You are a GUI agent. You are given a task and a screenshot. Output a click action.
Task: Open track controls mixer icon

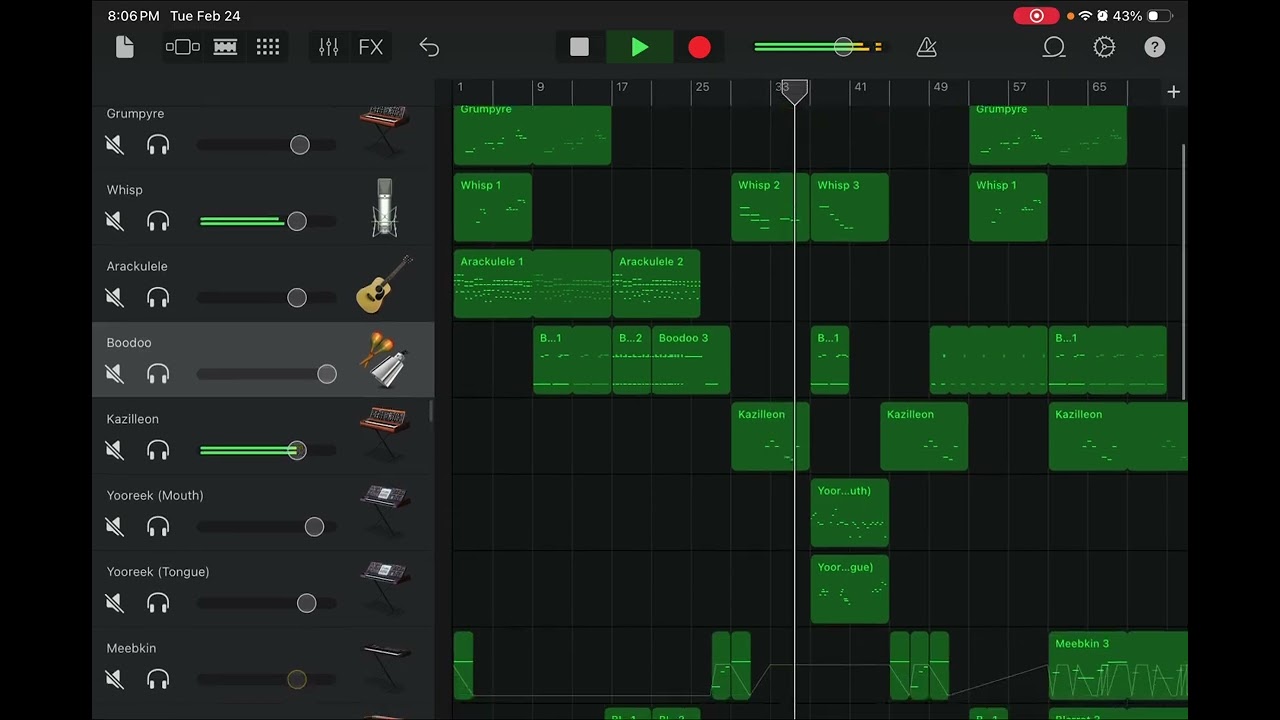click(x=328, y=47)
